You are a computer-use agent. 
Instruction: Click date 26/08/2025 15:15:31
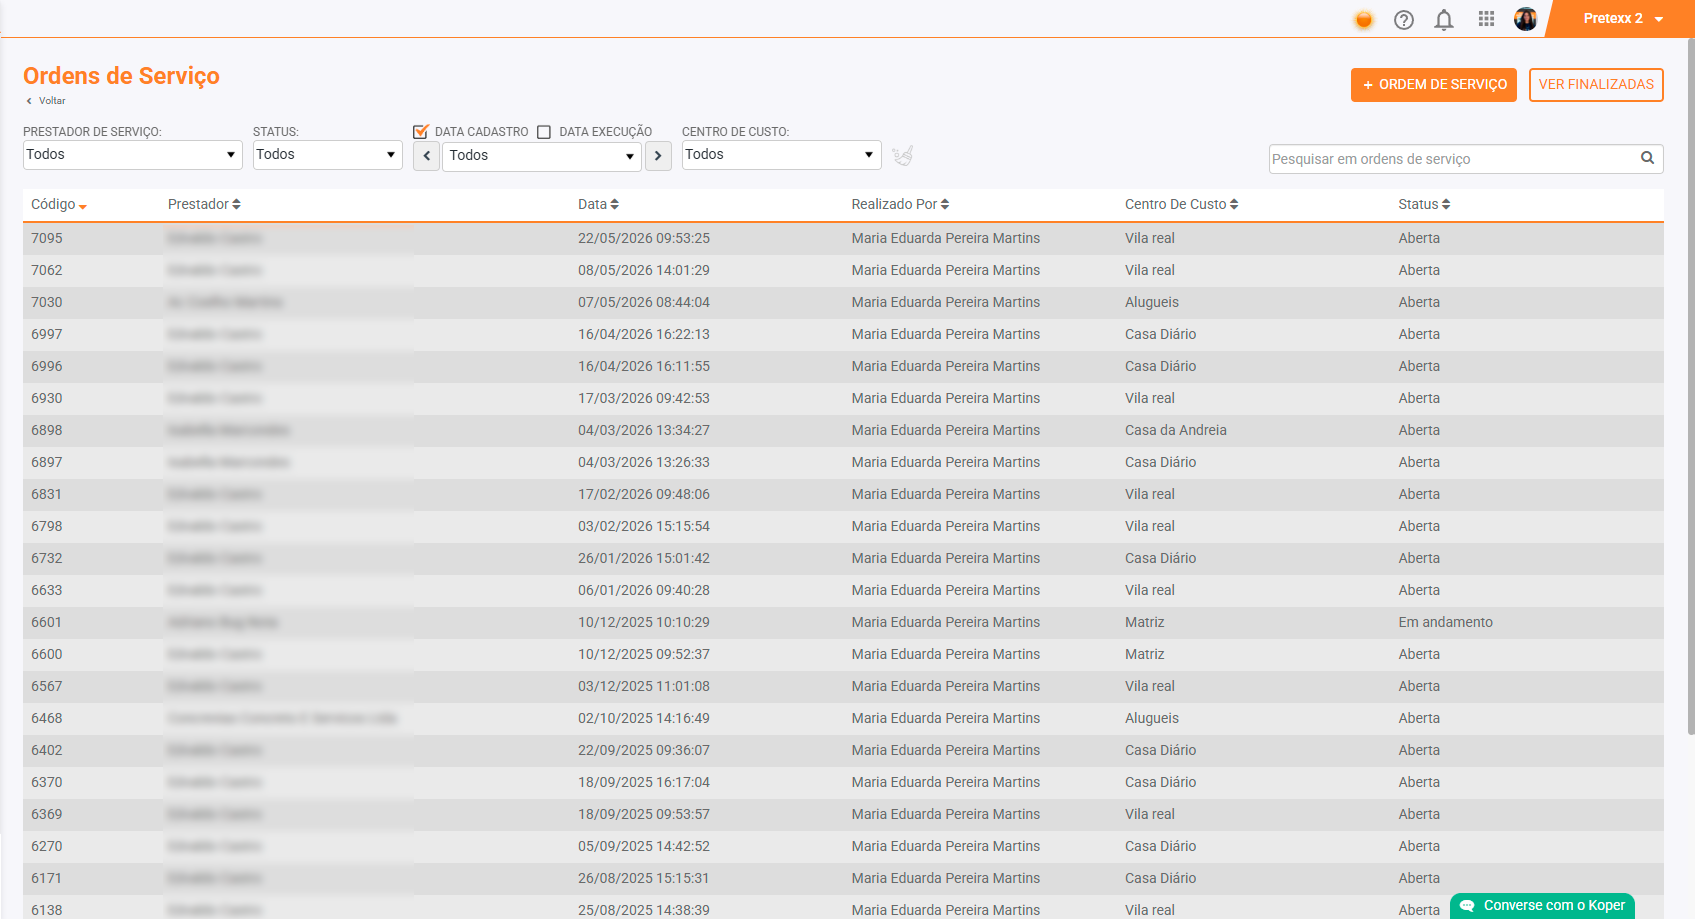coord(644,878)
